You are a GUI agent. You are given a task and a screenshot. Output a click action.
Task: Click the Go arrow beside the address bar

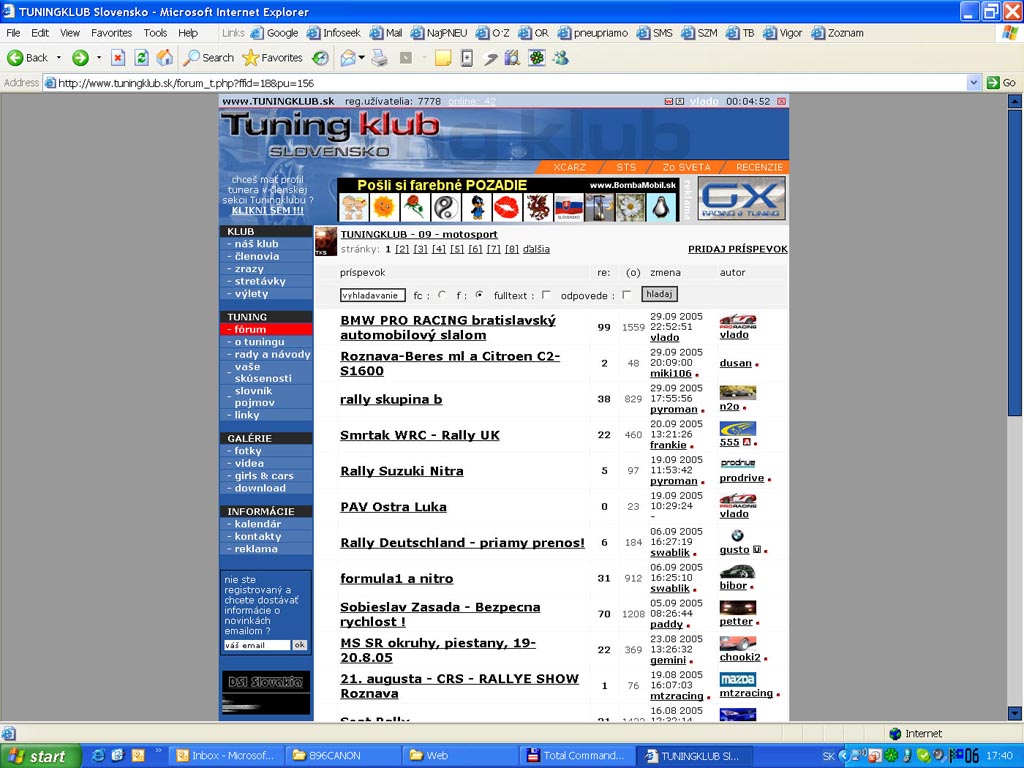coord(1001,83)
